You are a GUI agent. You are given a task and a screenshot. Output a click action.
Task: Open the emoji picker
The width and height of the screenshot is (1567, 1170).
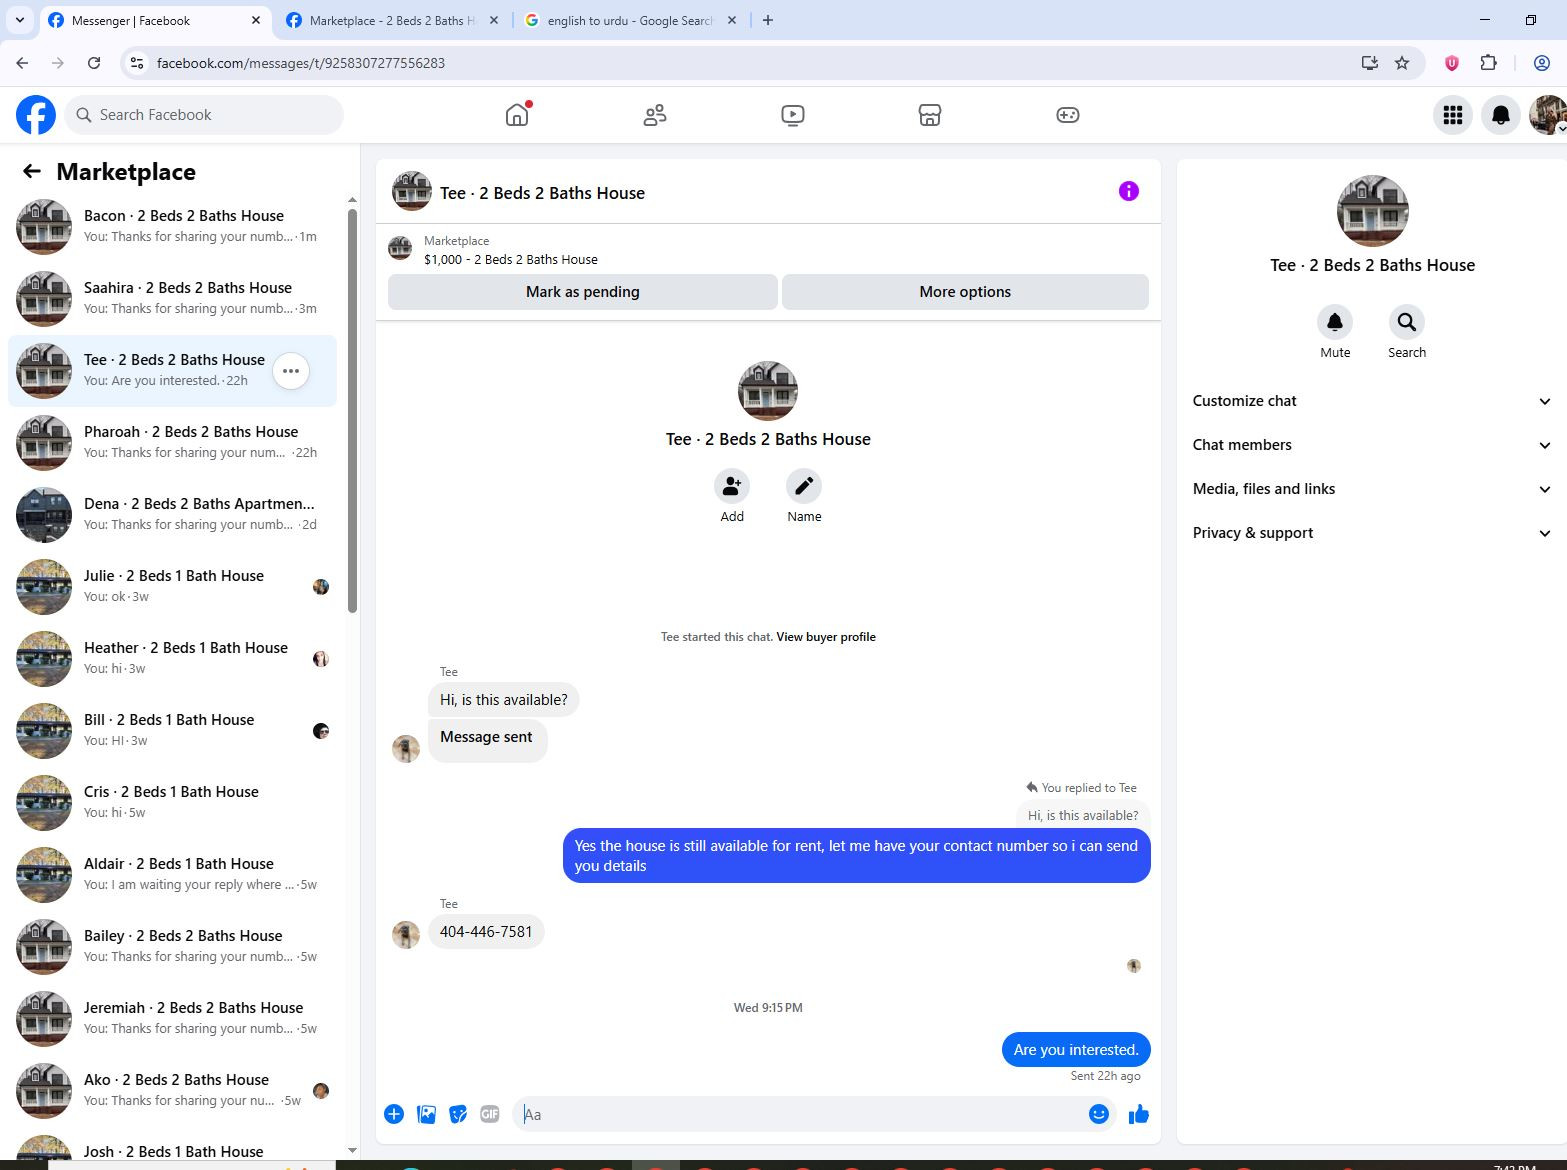pyautogui.click(x=1098, y=1114)
